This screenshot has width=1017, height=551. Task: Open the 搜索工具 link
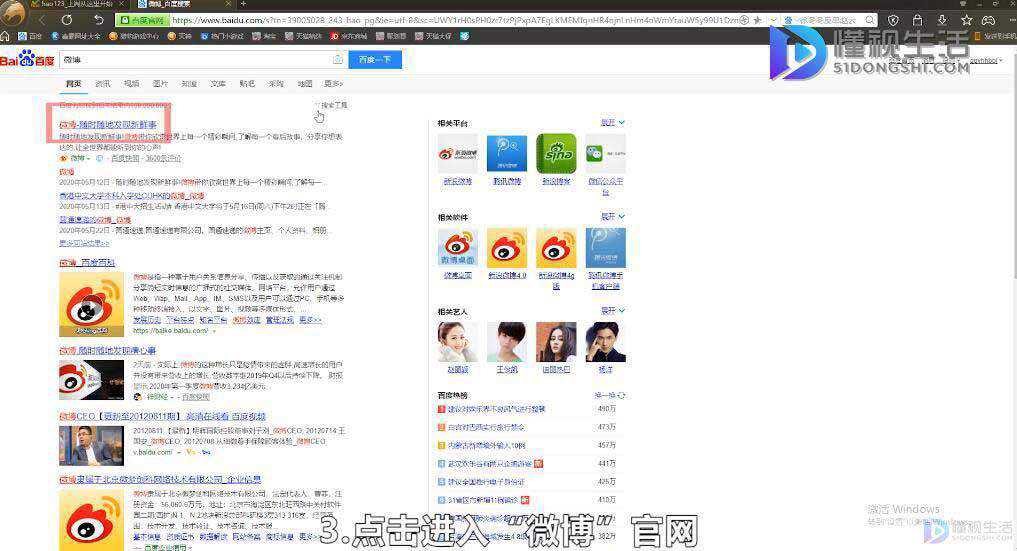click(x=333, y=104)
